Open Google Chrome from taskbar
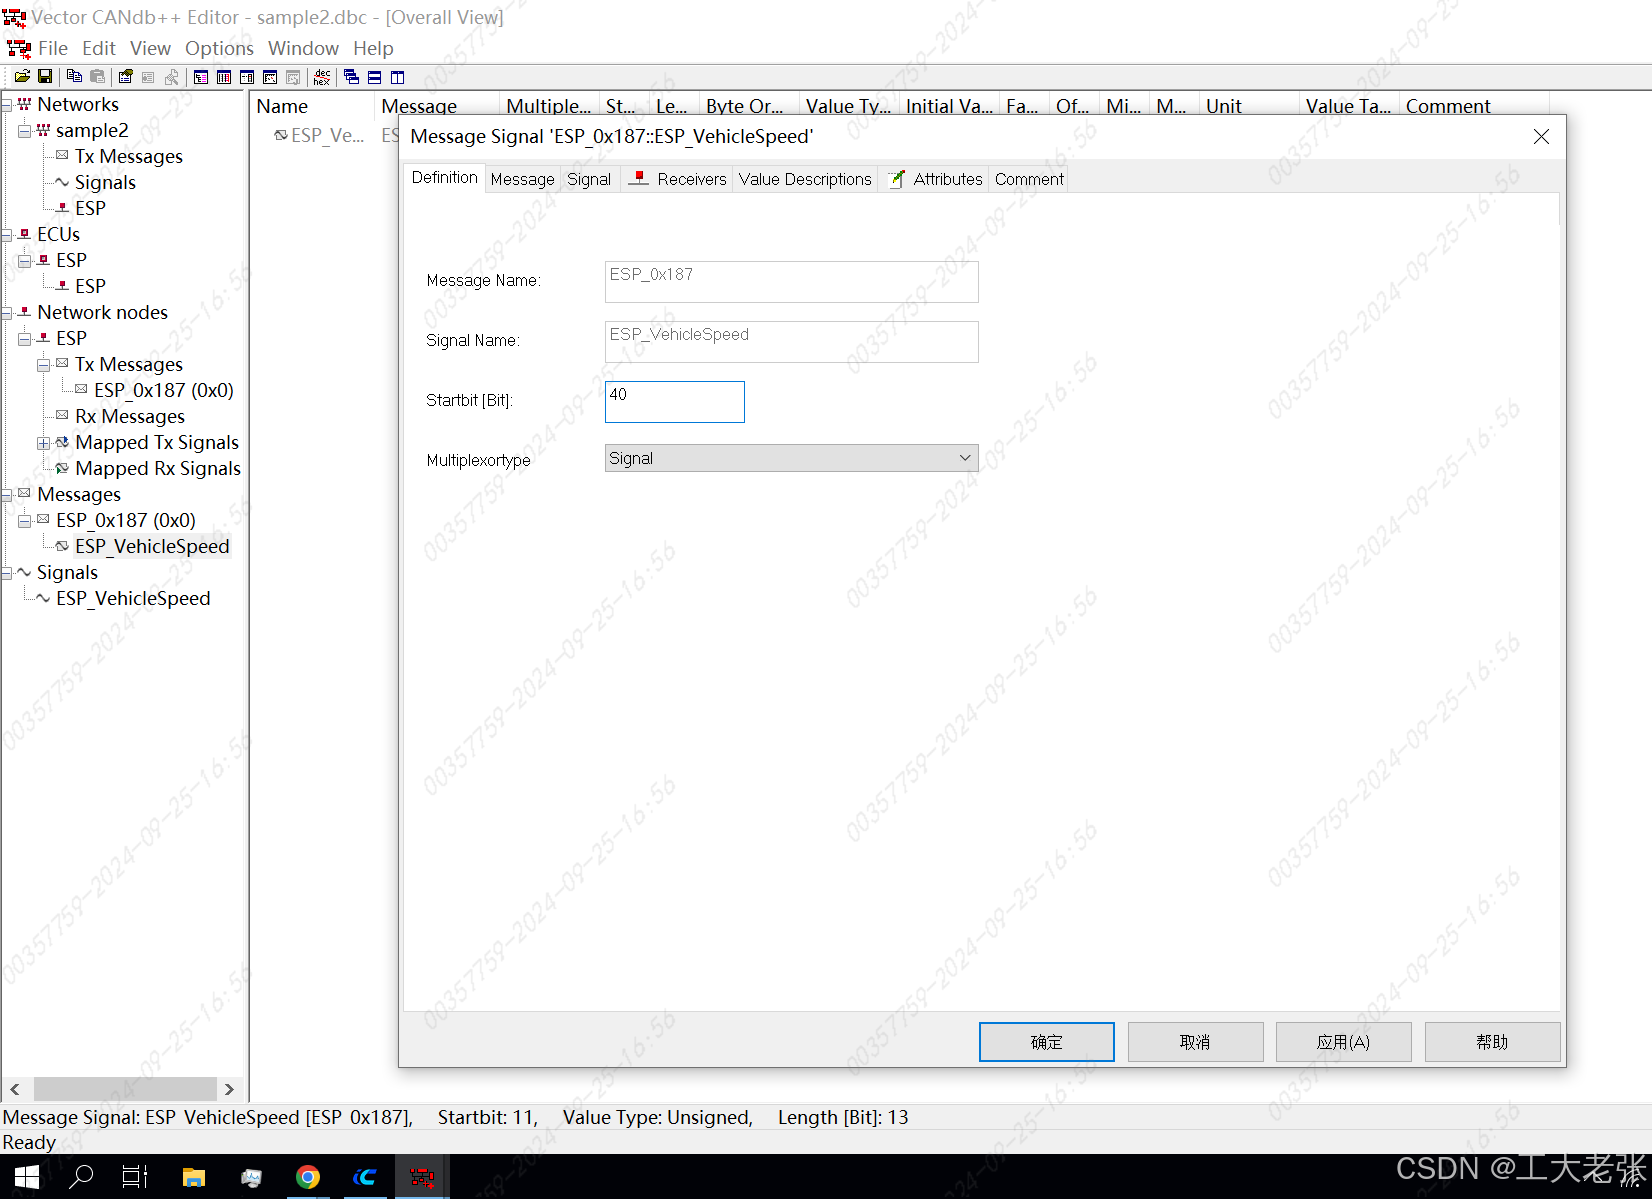 click(308, 1177)
